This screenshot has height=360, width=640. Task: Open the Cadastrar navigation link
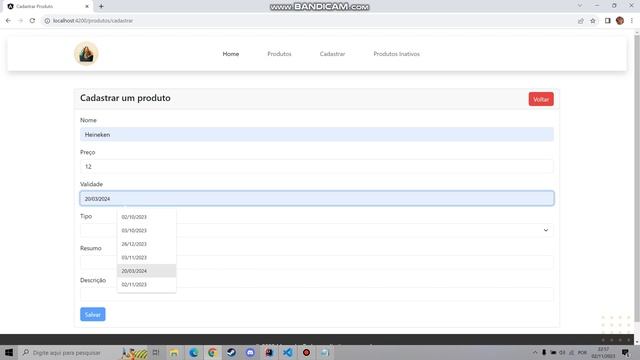[332, 54]
